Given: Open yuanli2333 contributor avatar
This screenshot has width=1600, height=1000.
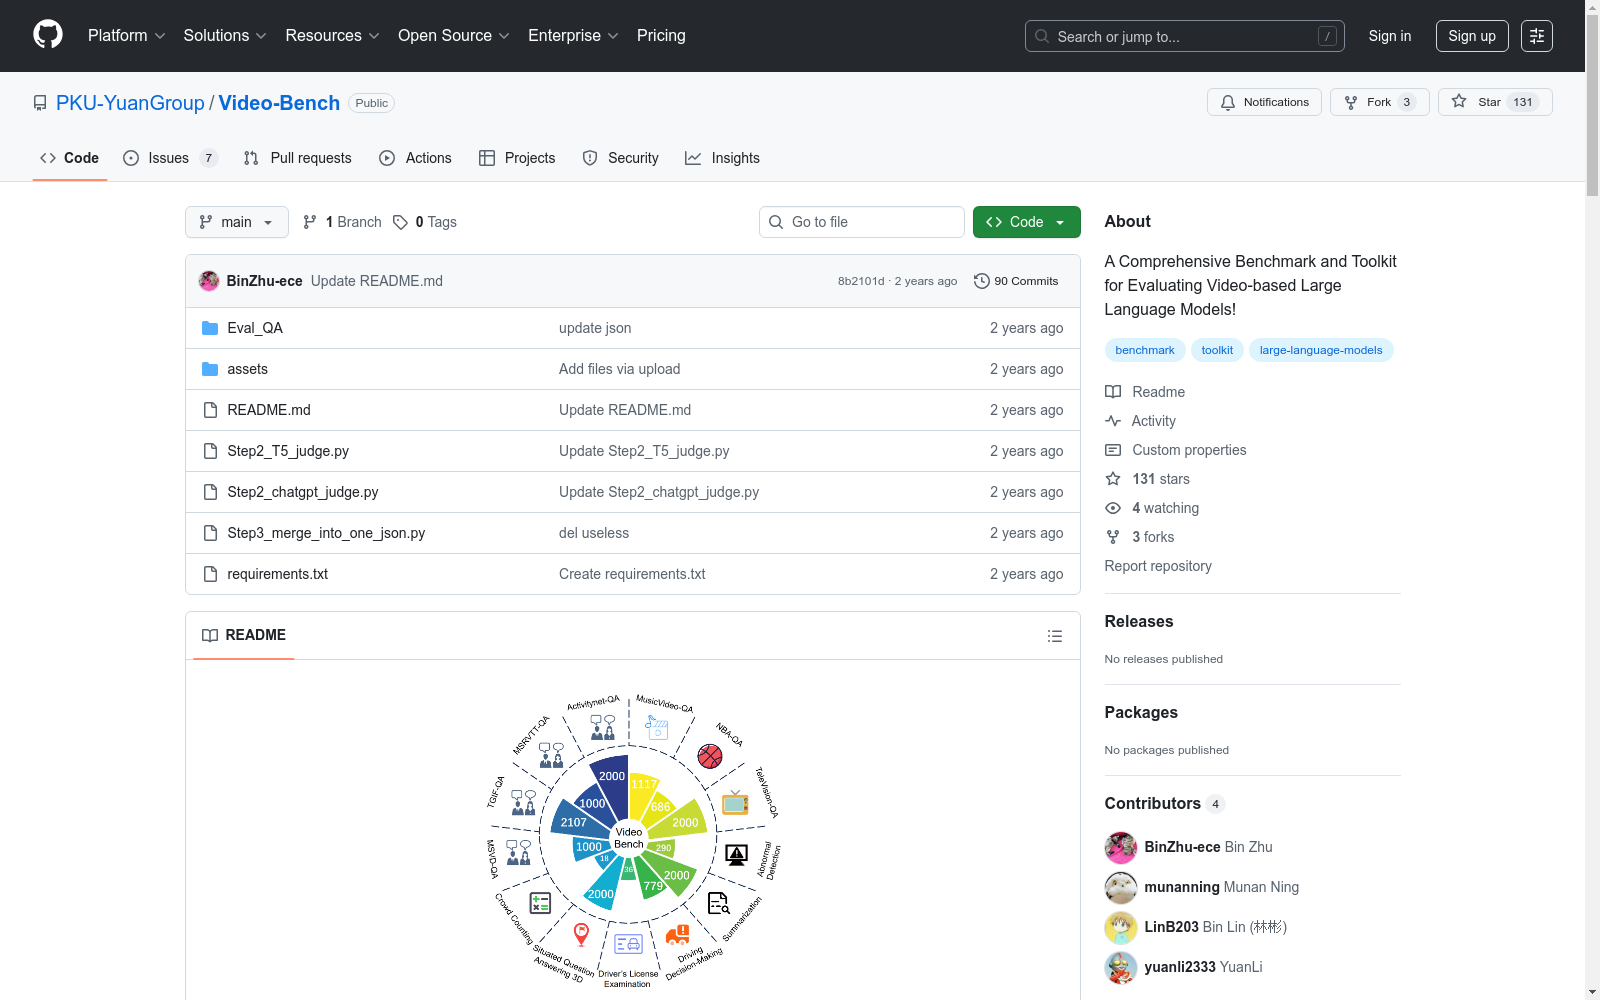Looking at the screenshot, I should coord(1121,967).
